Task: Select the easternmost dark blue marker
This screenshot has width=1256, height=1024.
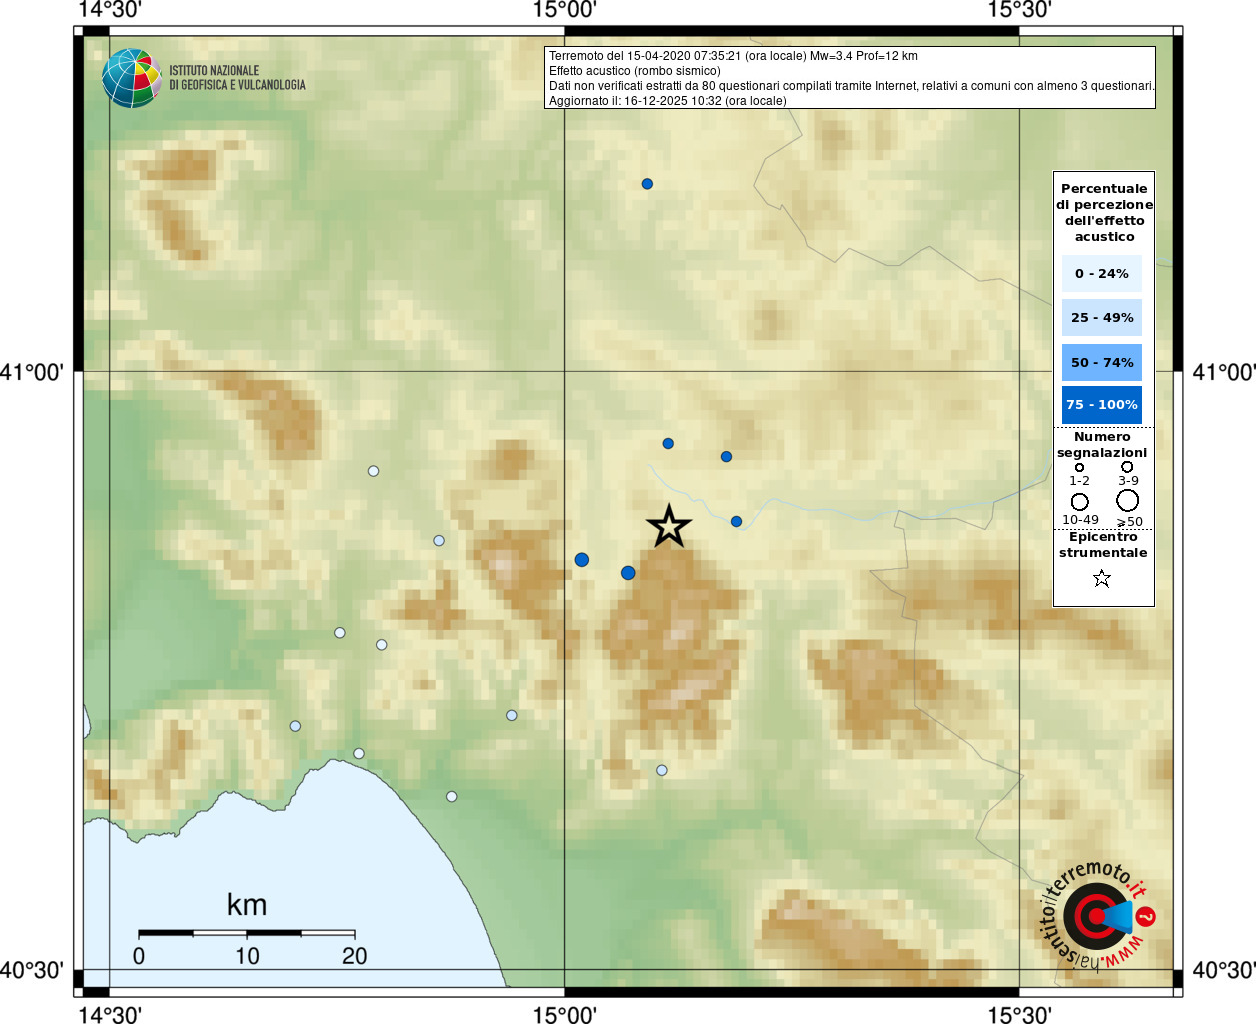Action: [736, 521]
